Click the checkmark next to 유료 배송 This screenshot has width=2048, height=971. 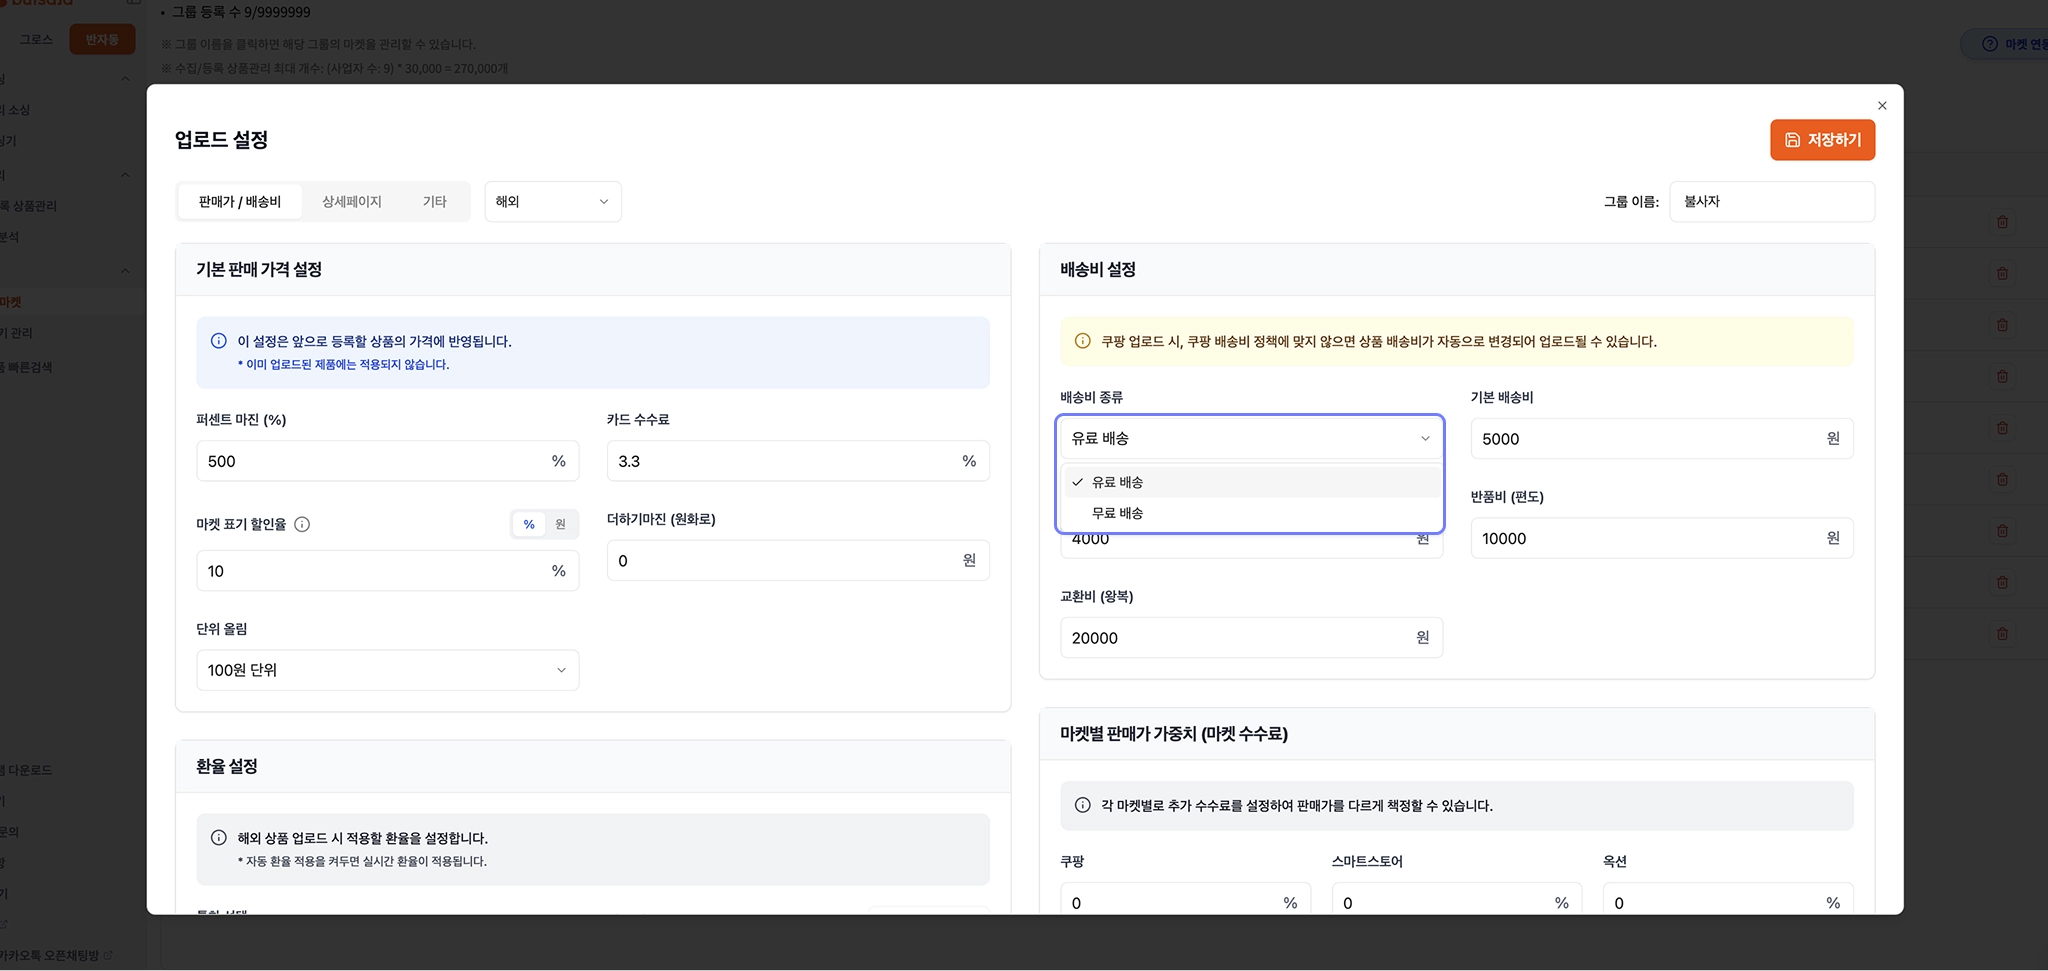(x=1077, y=482)
